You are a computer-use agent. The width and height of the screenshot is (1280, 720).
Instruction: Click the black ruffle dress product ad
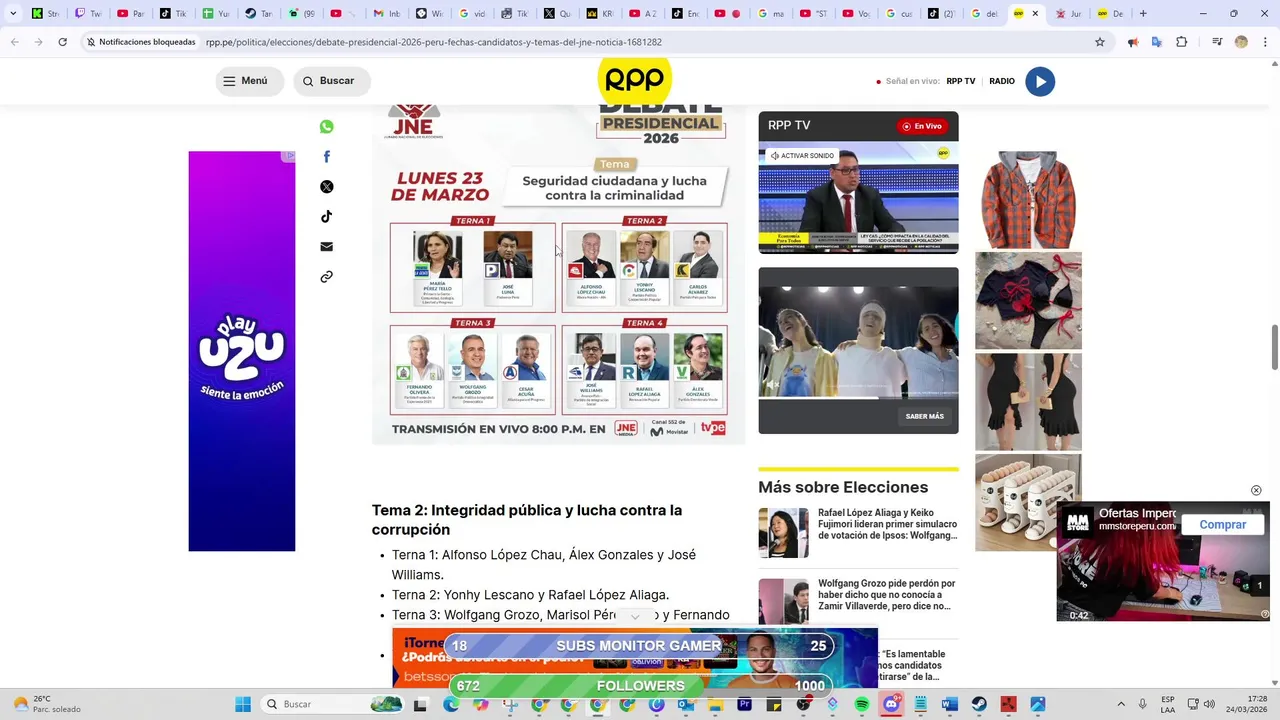pos(1028,401)
